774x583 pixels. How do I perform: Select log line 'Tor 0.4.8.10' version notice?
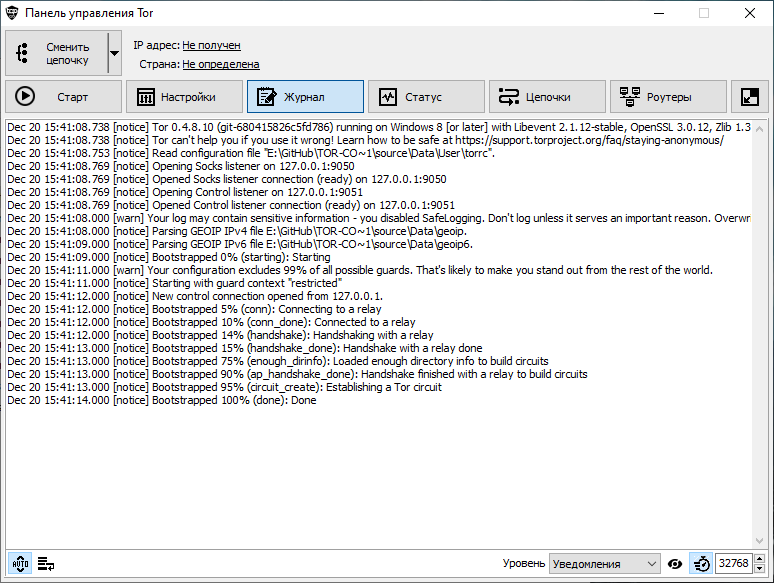click(x=379, y=127)
